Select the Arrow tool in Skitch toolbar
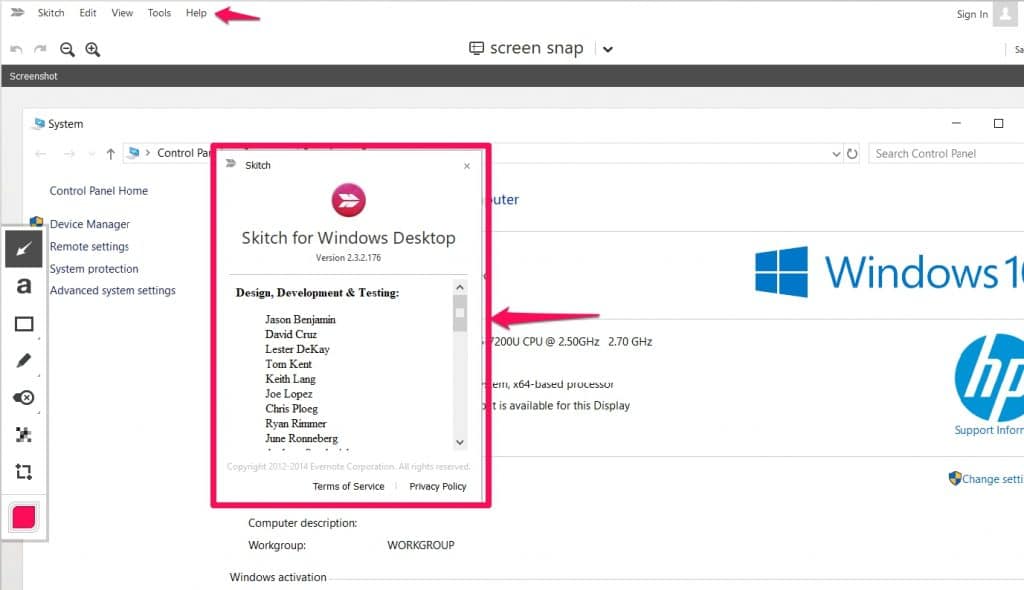The image size is (1024, 590). coord(24,248)
